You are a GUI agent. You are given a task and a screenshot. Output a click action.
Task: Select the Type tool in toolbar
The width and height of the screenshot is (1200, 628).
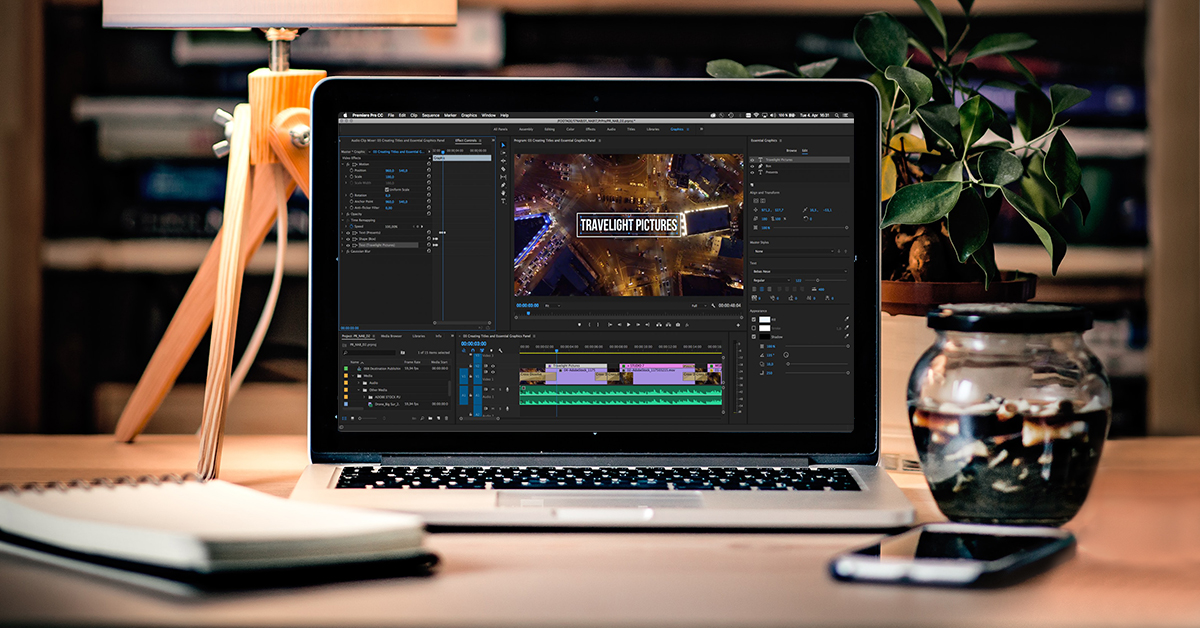(x=503, y=200)
